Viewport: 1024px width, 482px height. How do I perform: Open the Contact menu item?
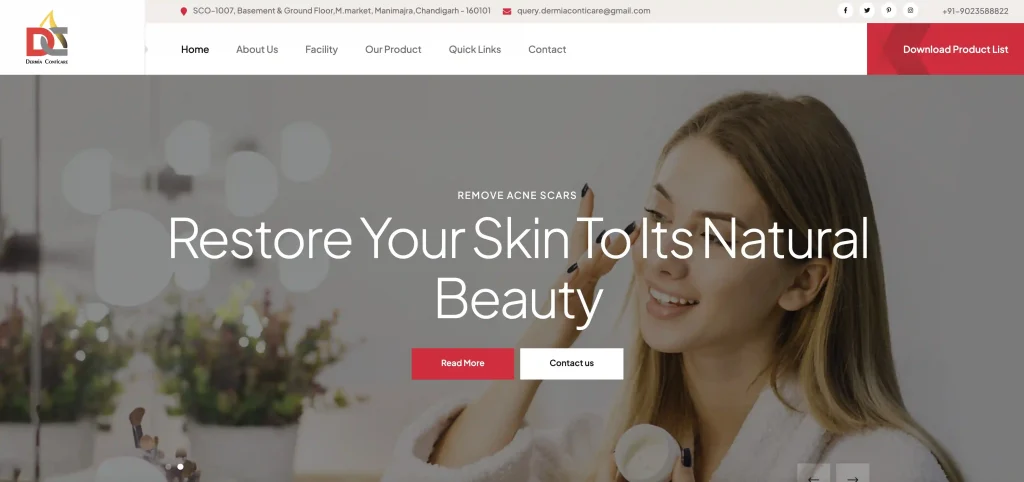tap(547, 50)
